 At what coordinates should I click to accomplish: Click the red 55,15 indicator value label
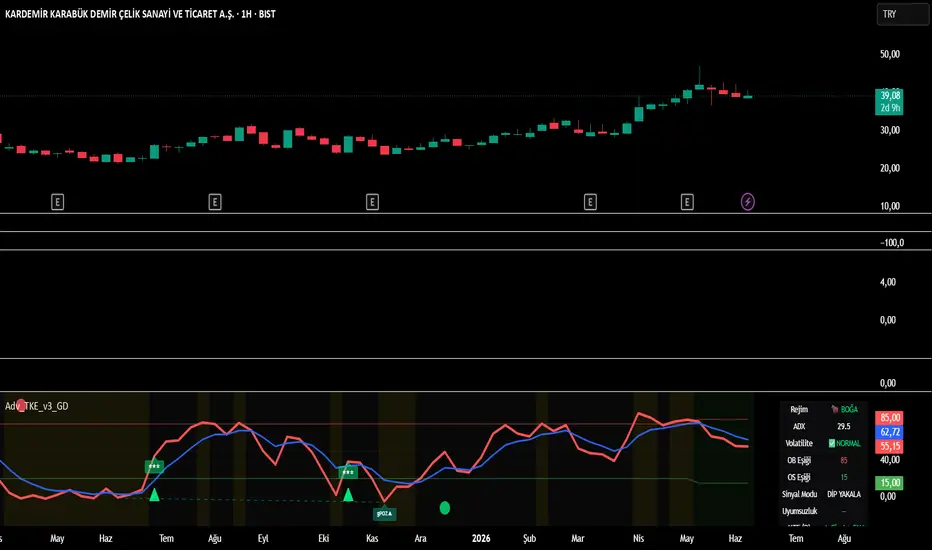(x=890, y=446)
